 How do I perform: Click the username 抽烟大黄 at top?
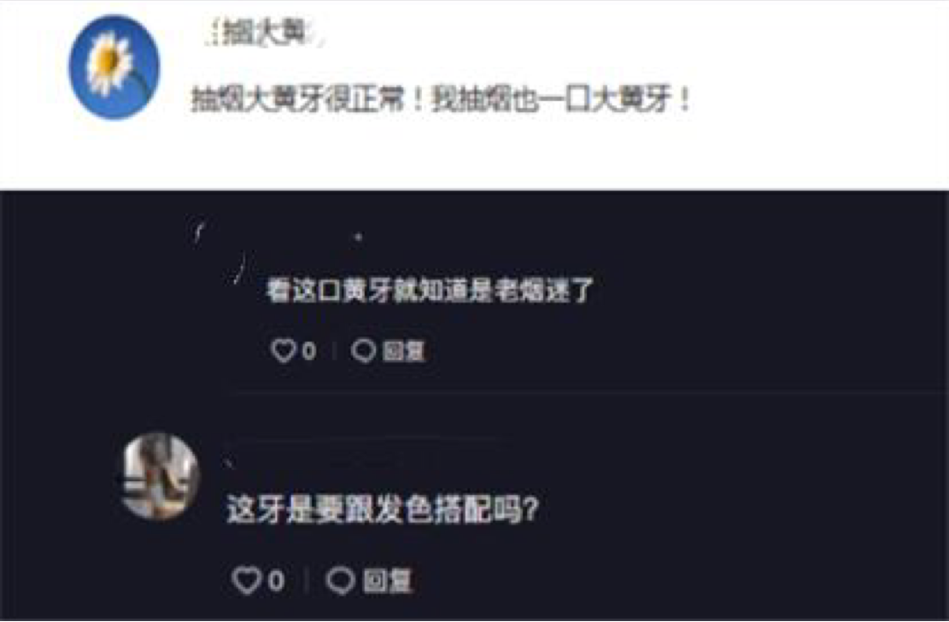(x=263, y=33)
